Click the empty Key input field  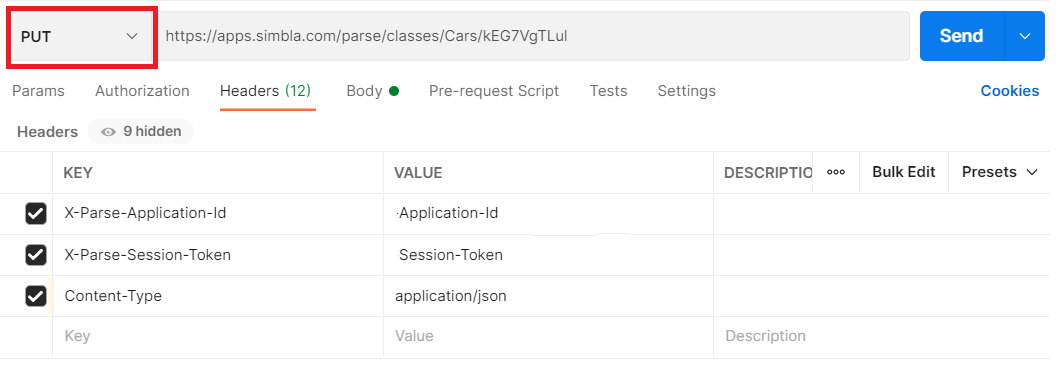point(218,336)
